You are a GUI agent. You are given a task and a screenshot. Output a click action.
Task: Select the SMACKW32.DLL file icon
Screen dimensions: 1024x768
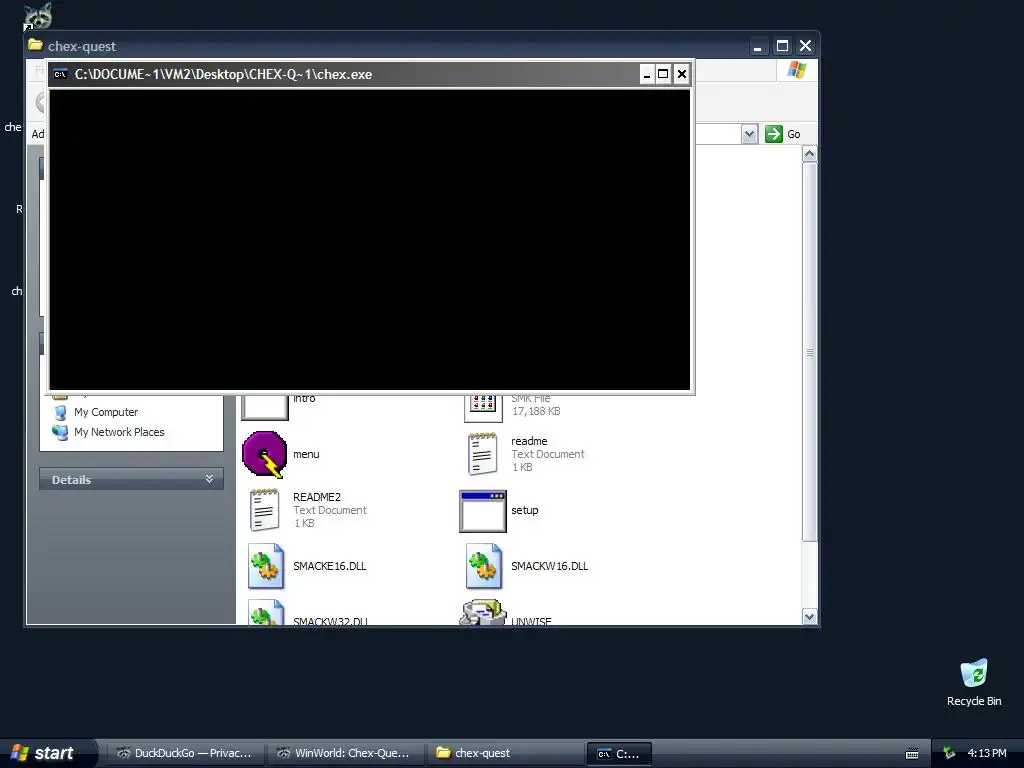point(266,613)
